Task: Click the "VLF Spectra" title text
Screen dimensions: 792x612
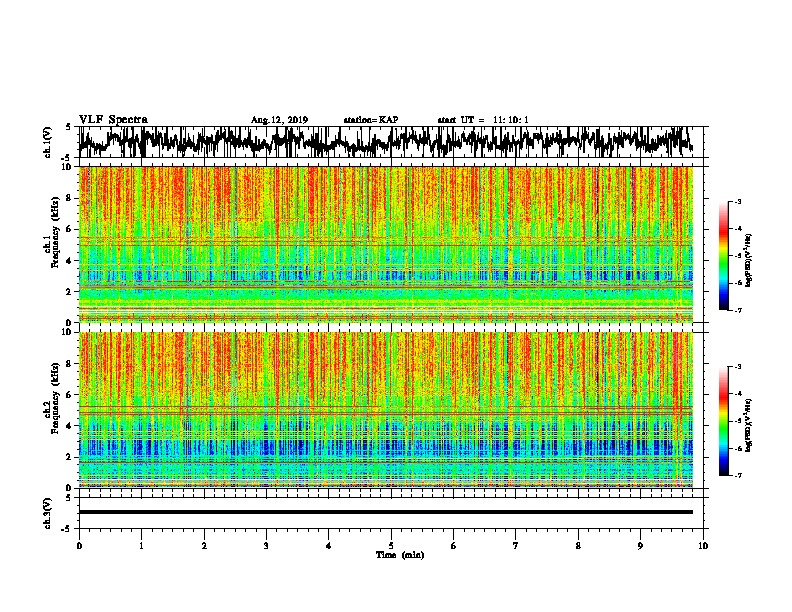Action: (113, 119)
